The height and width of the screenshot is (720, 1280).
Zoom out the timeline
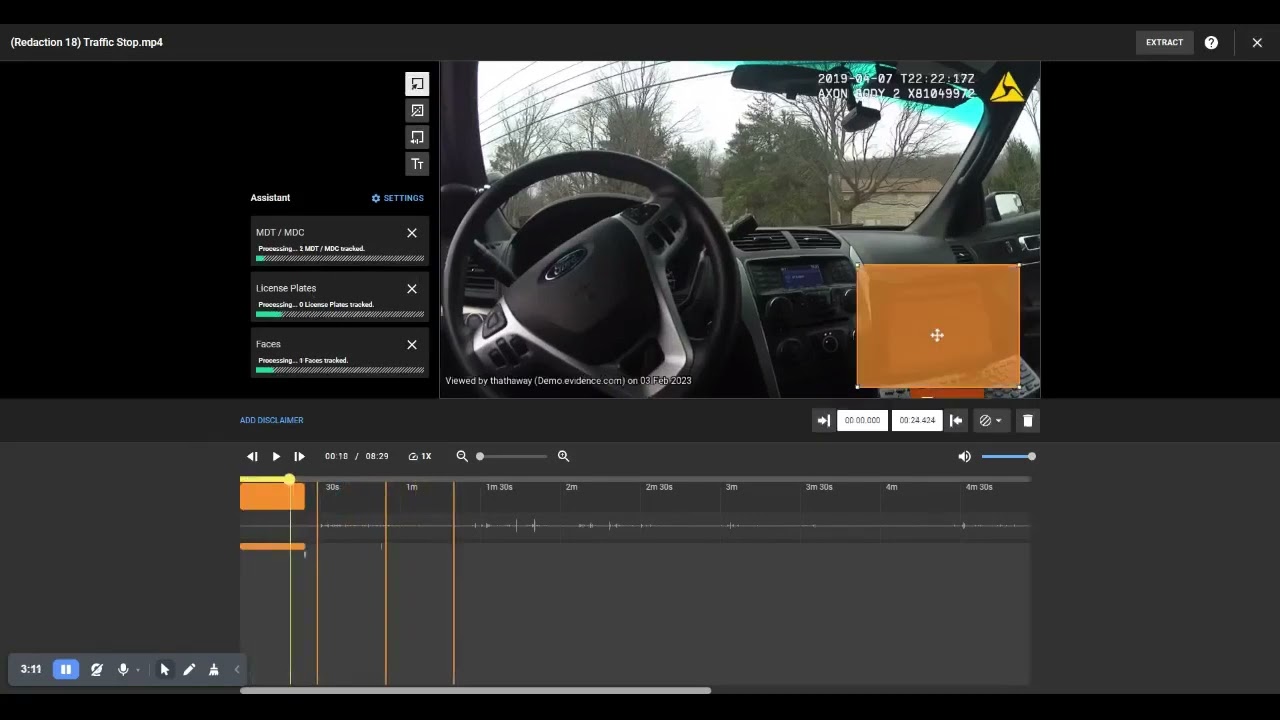[462, 456]
